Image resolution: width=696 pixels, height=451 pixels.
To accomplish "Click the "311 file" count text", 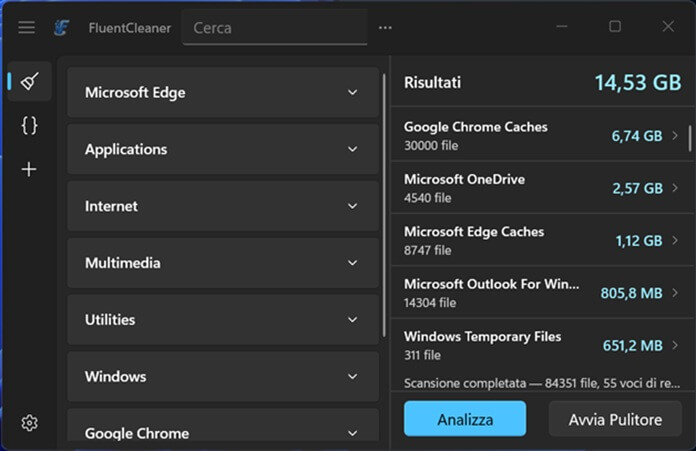I will [x=422, y=355].
